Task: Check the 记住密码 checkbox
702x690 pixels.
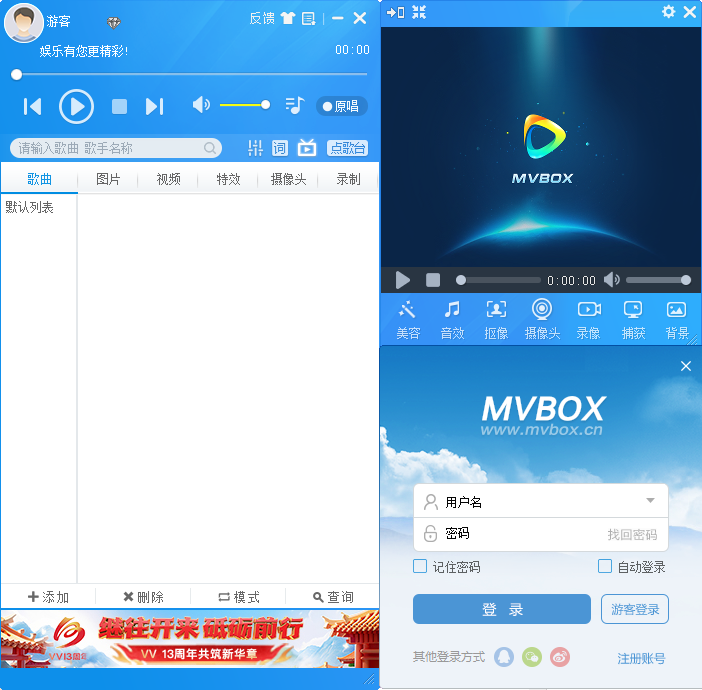Action: (419, 566)
